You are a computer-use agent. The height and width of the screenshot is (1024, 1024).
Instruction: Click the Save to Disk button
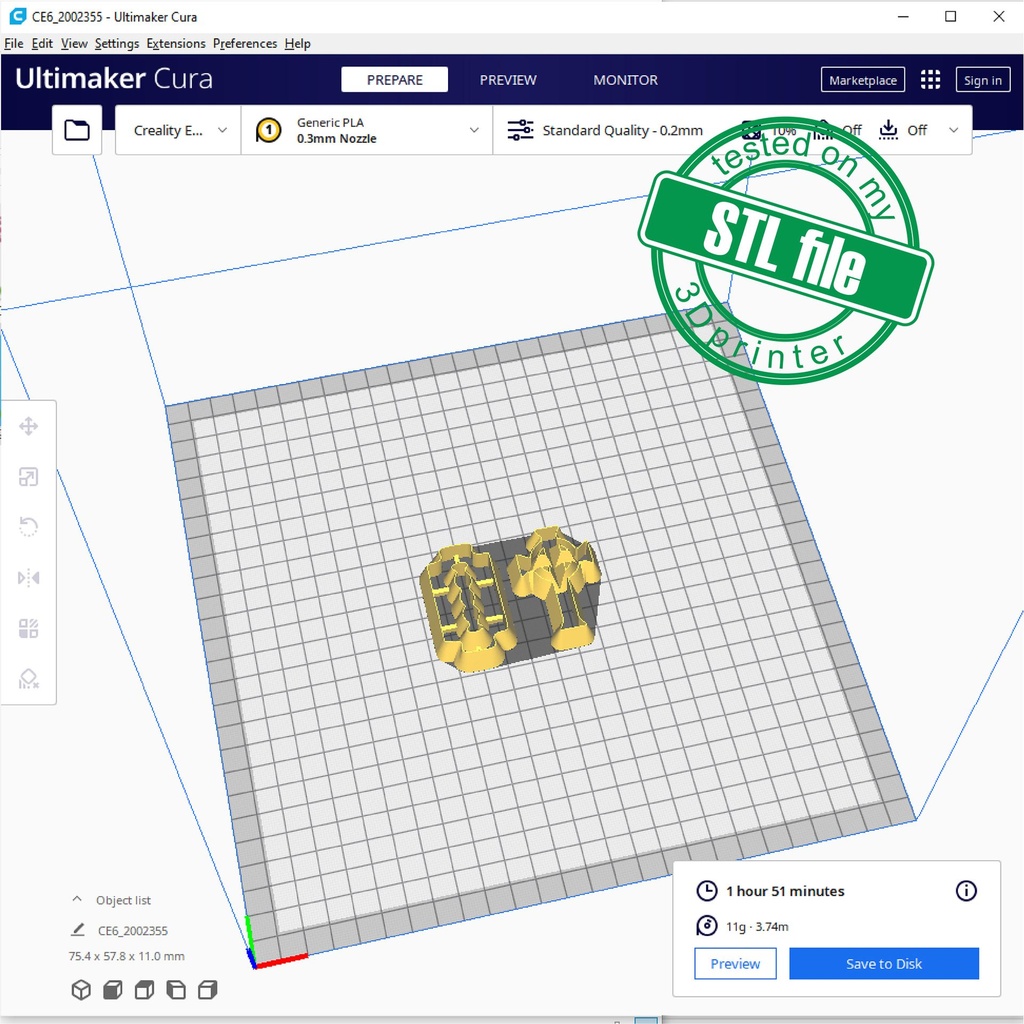click(x=884, y=964)
